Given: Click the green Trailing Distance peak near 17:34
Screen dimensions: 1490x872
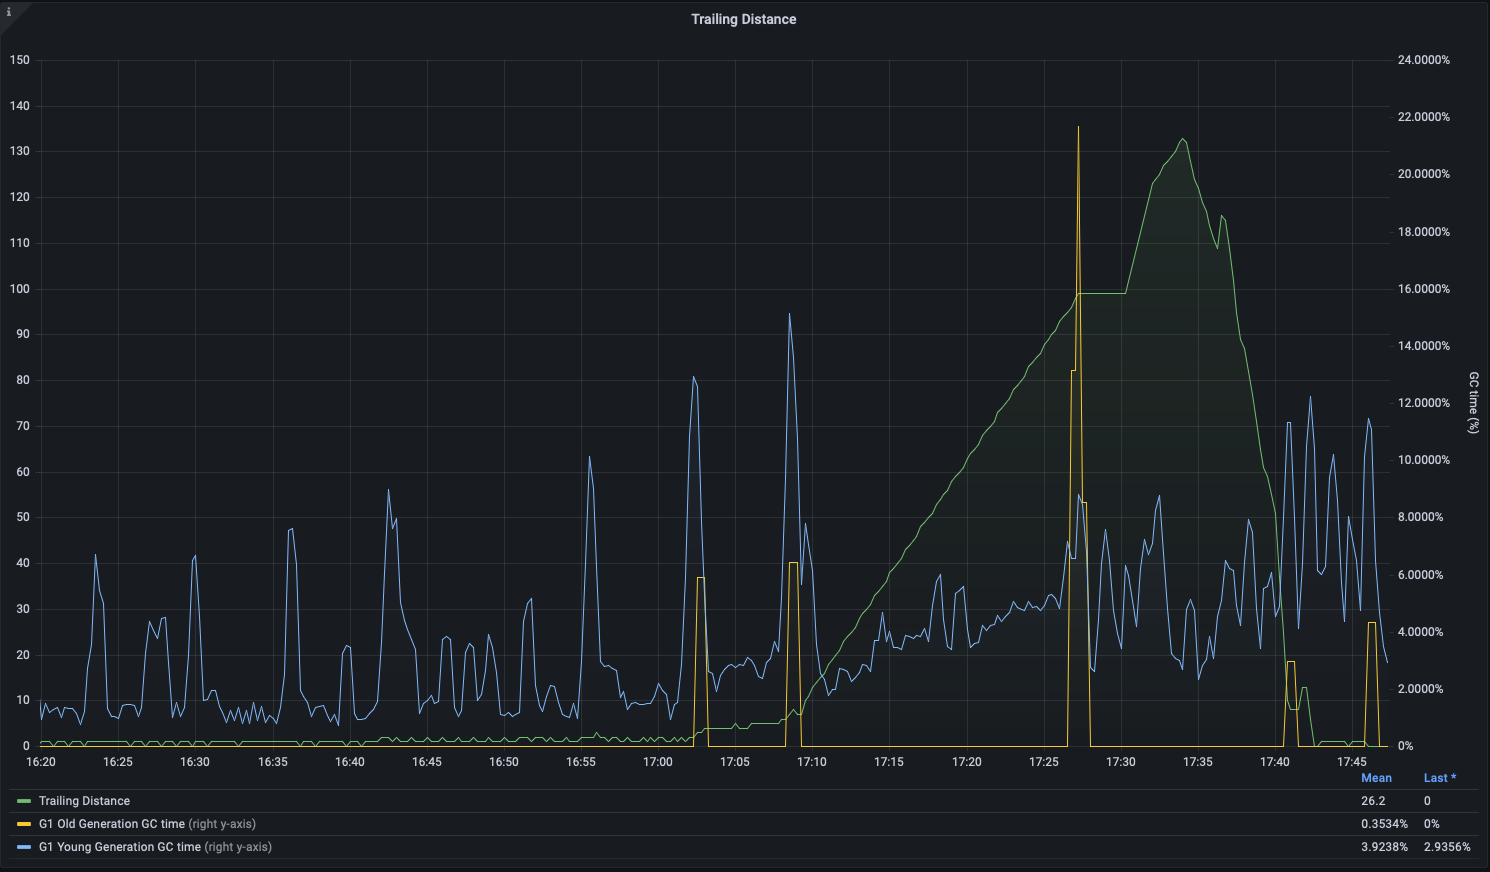Looking at the screenshot, I should tap(1182, 139).
